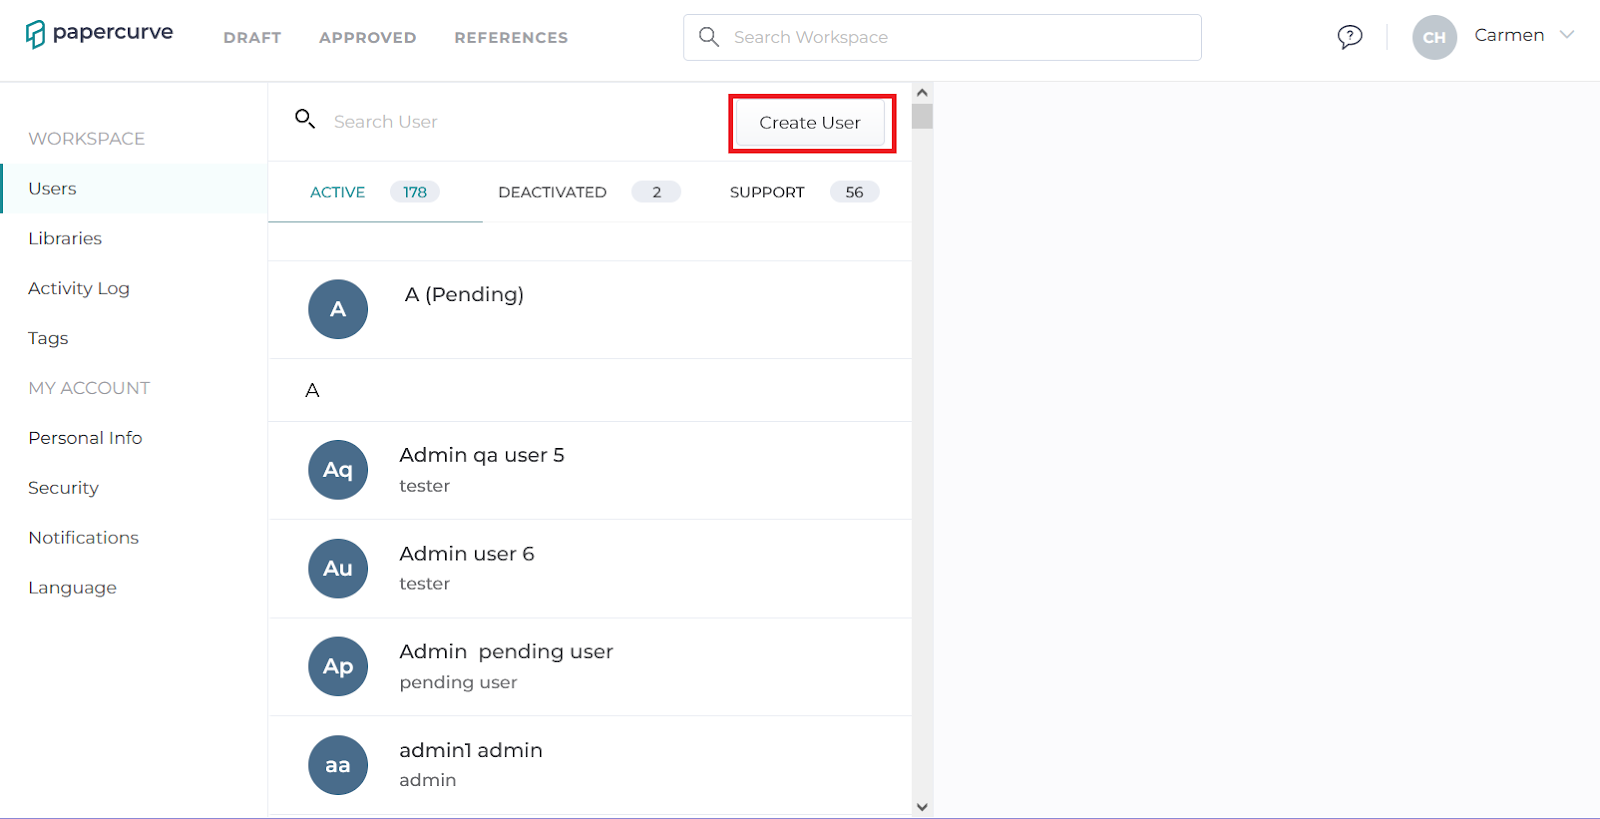Focus the Search Workspace field
The width and height of the screenshot is (1600, 819).
[x=942, y=37]
